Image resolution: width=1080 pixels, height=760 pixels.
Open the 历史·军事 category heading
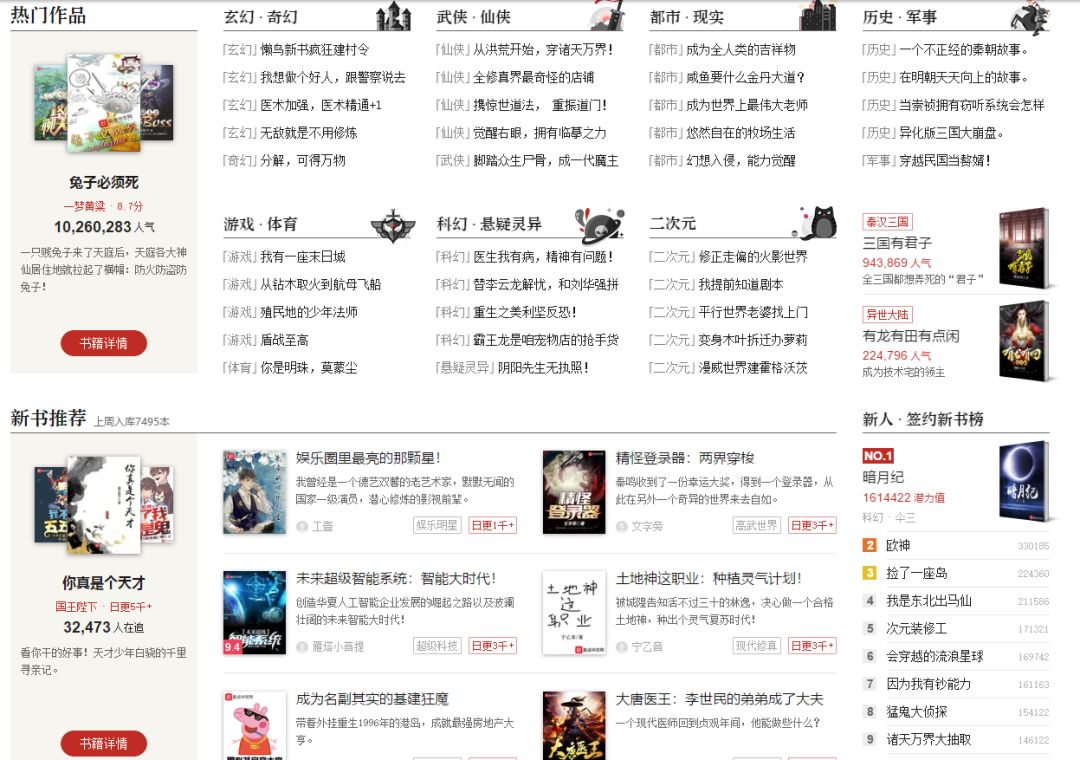point(900,17)
